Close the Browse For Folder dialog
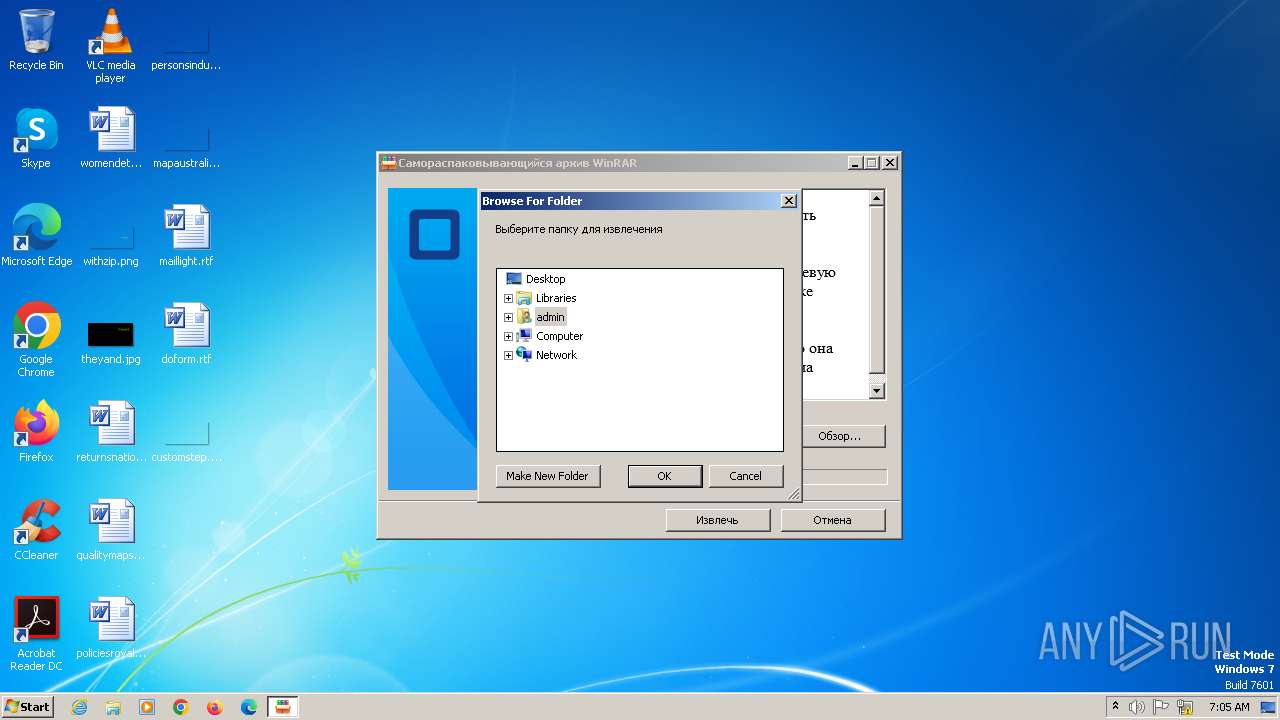 788,201
